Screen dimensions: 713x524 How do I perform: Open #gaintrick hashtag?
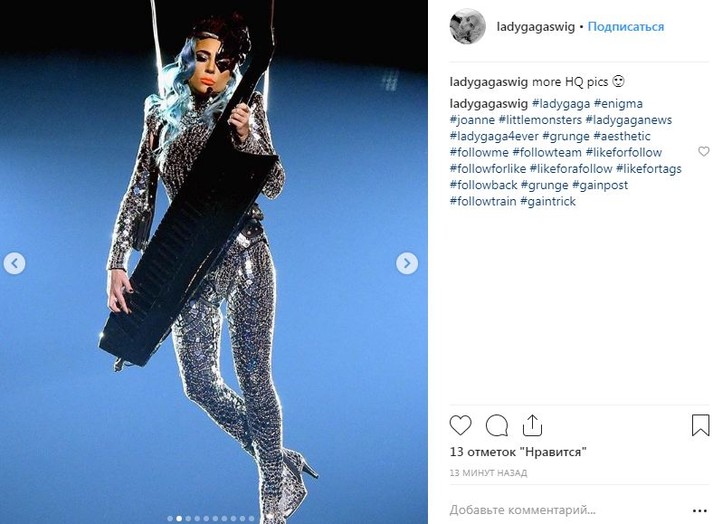pos(548,202)
